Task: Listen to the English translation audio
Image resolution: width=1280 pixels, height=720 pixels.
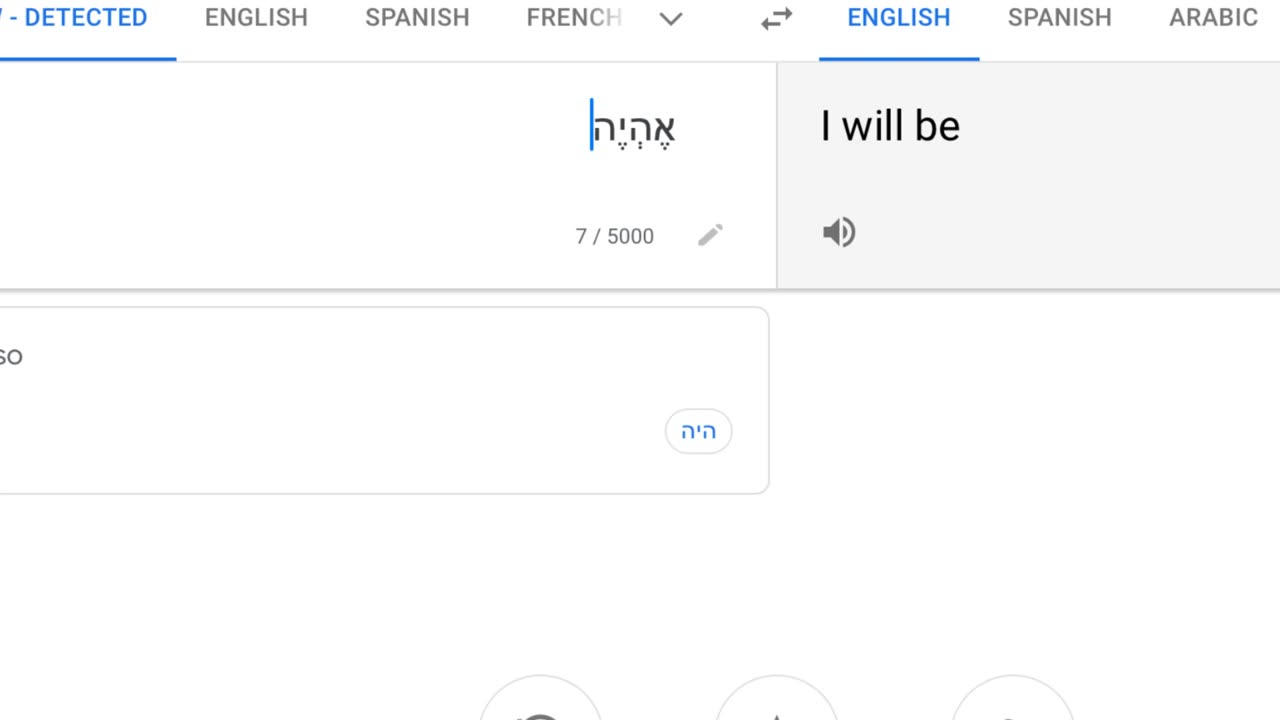Action: coord(839,233)
